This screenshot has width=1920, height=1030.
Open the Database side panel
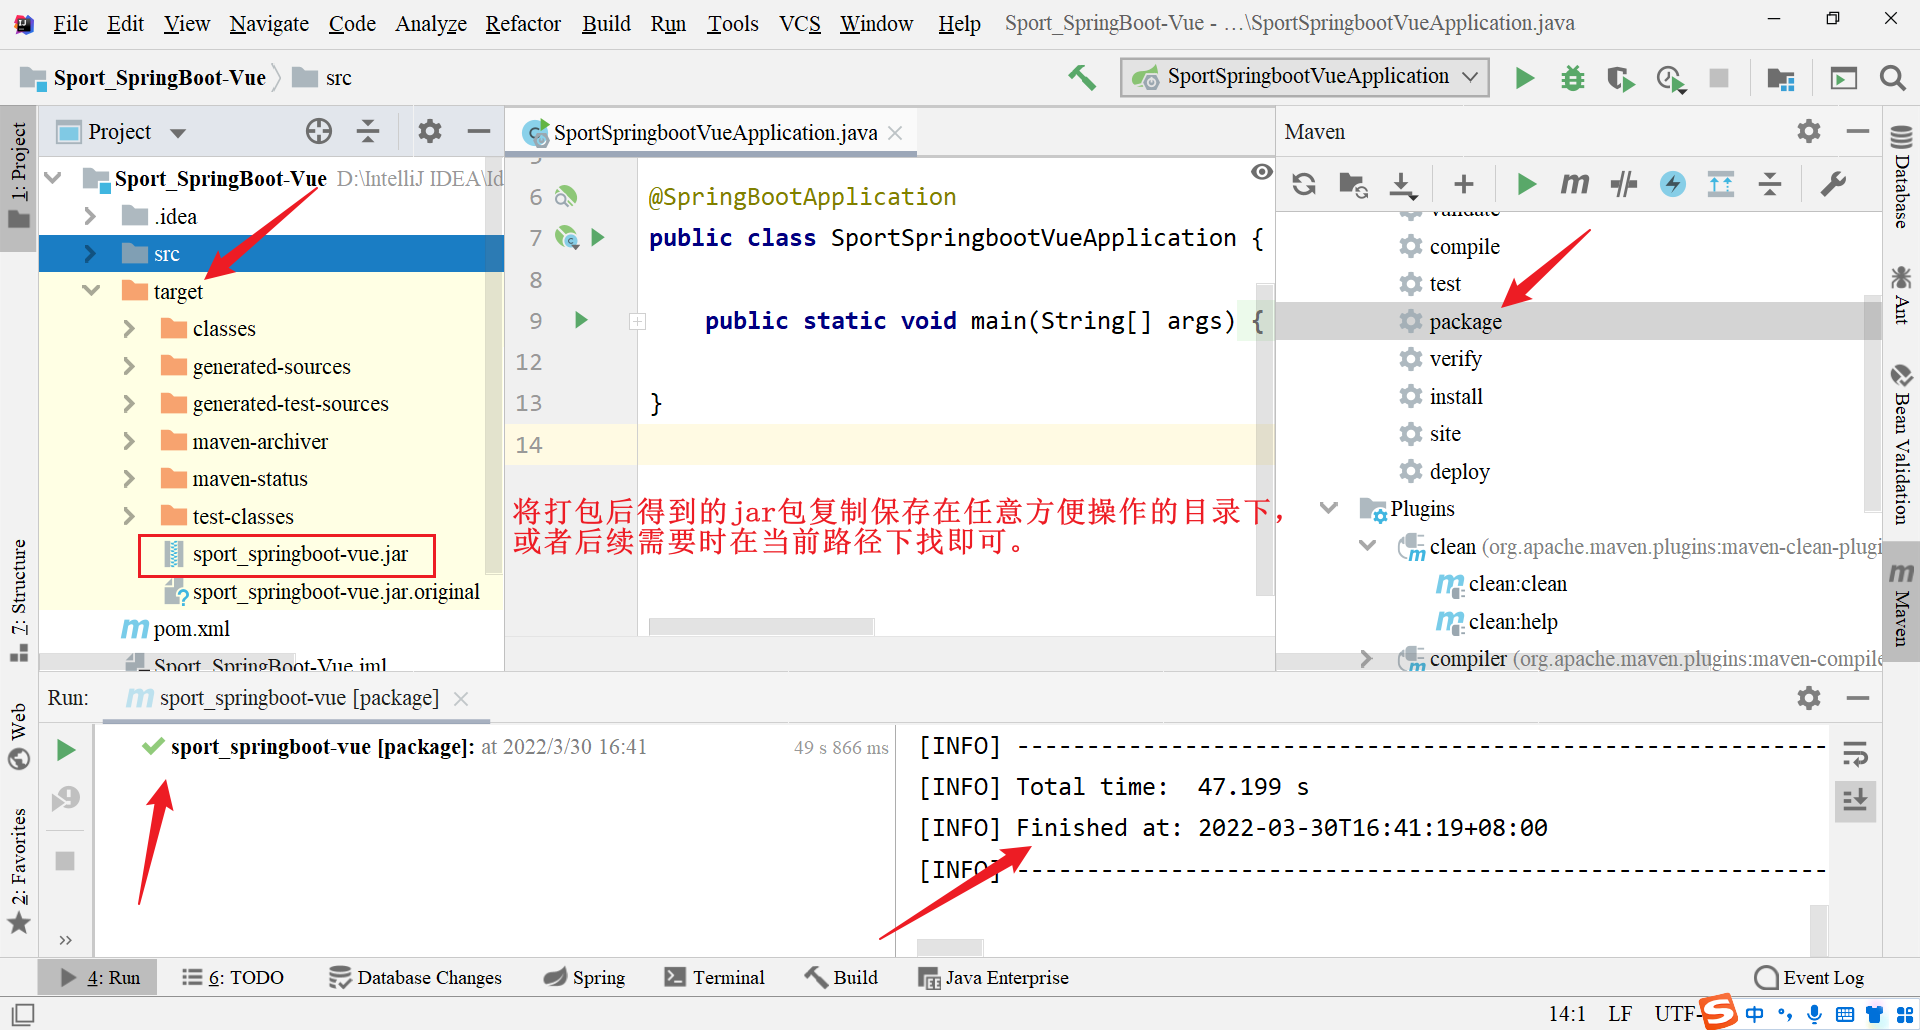(x=1902, y=178)
